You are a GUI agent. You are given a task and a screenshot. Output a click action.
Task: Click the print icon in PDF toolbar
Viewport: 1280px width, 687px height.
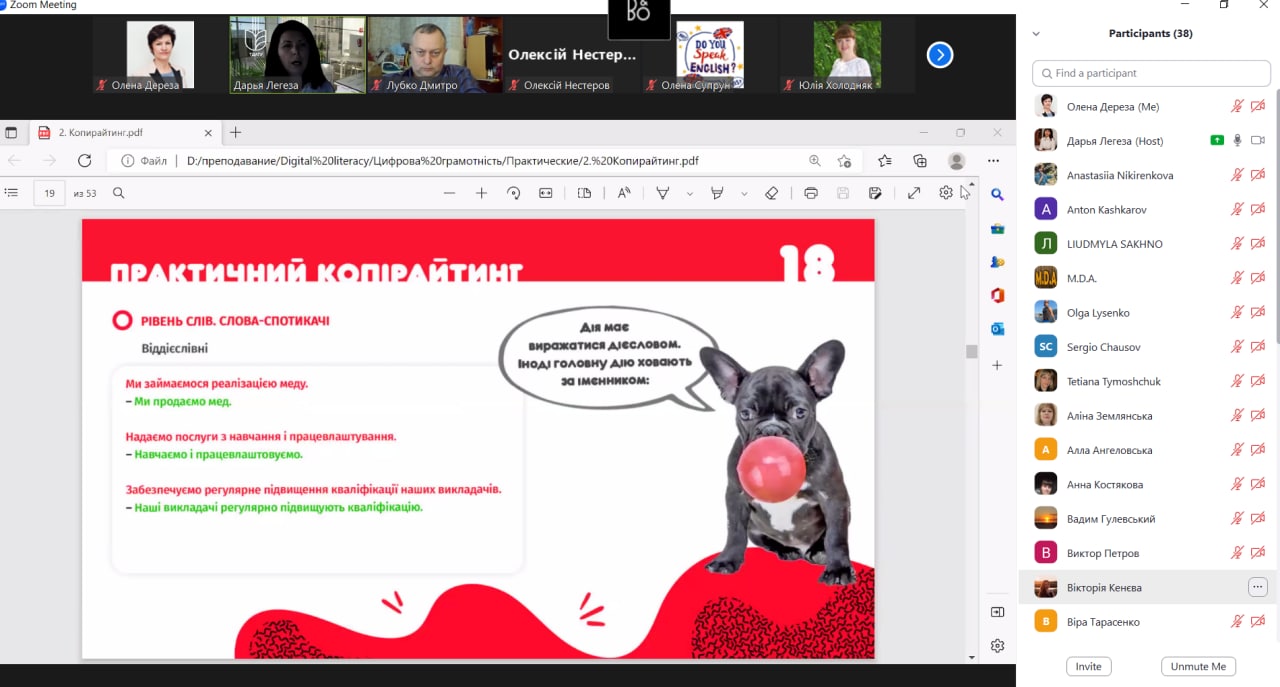(811, 193)
